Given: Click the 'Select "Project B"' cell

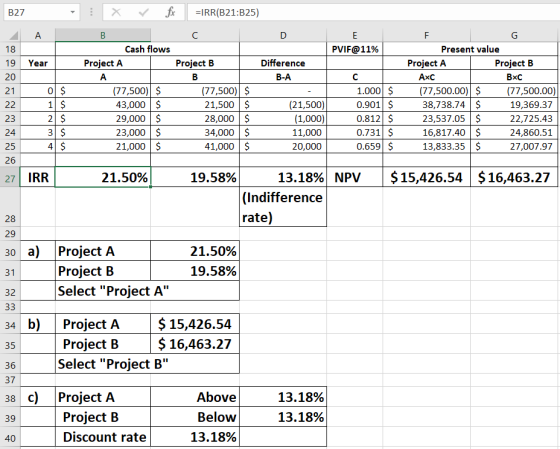Looking at the screenshot, I should (147, 364).
